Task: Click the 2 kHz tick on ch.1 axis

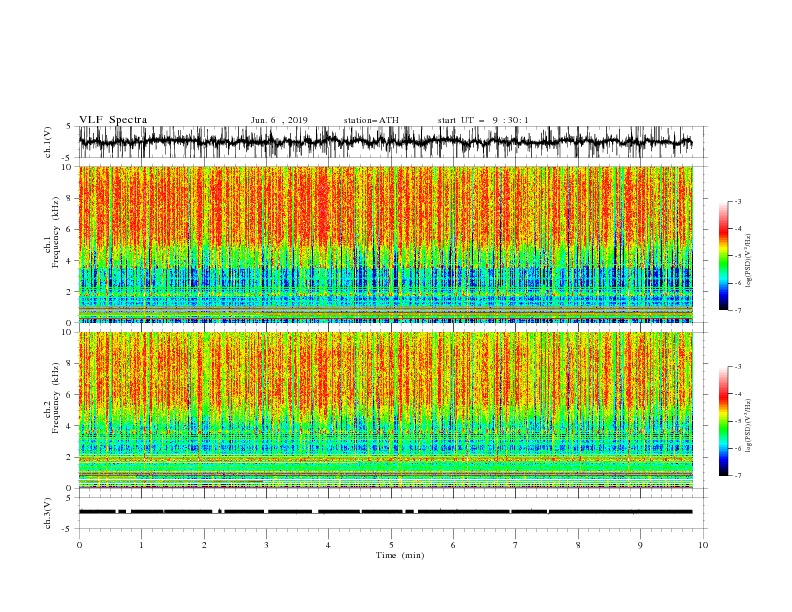Action: click(70, 292)
